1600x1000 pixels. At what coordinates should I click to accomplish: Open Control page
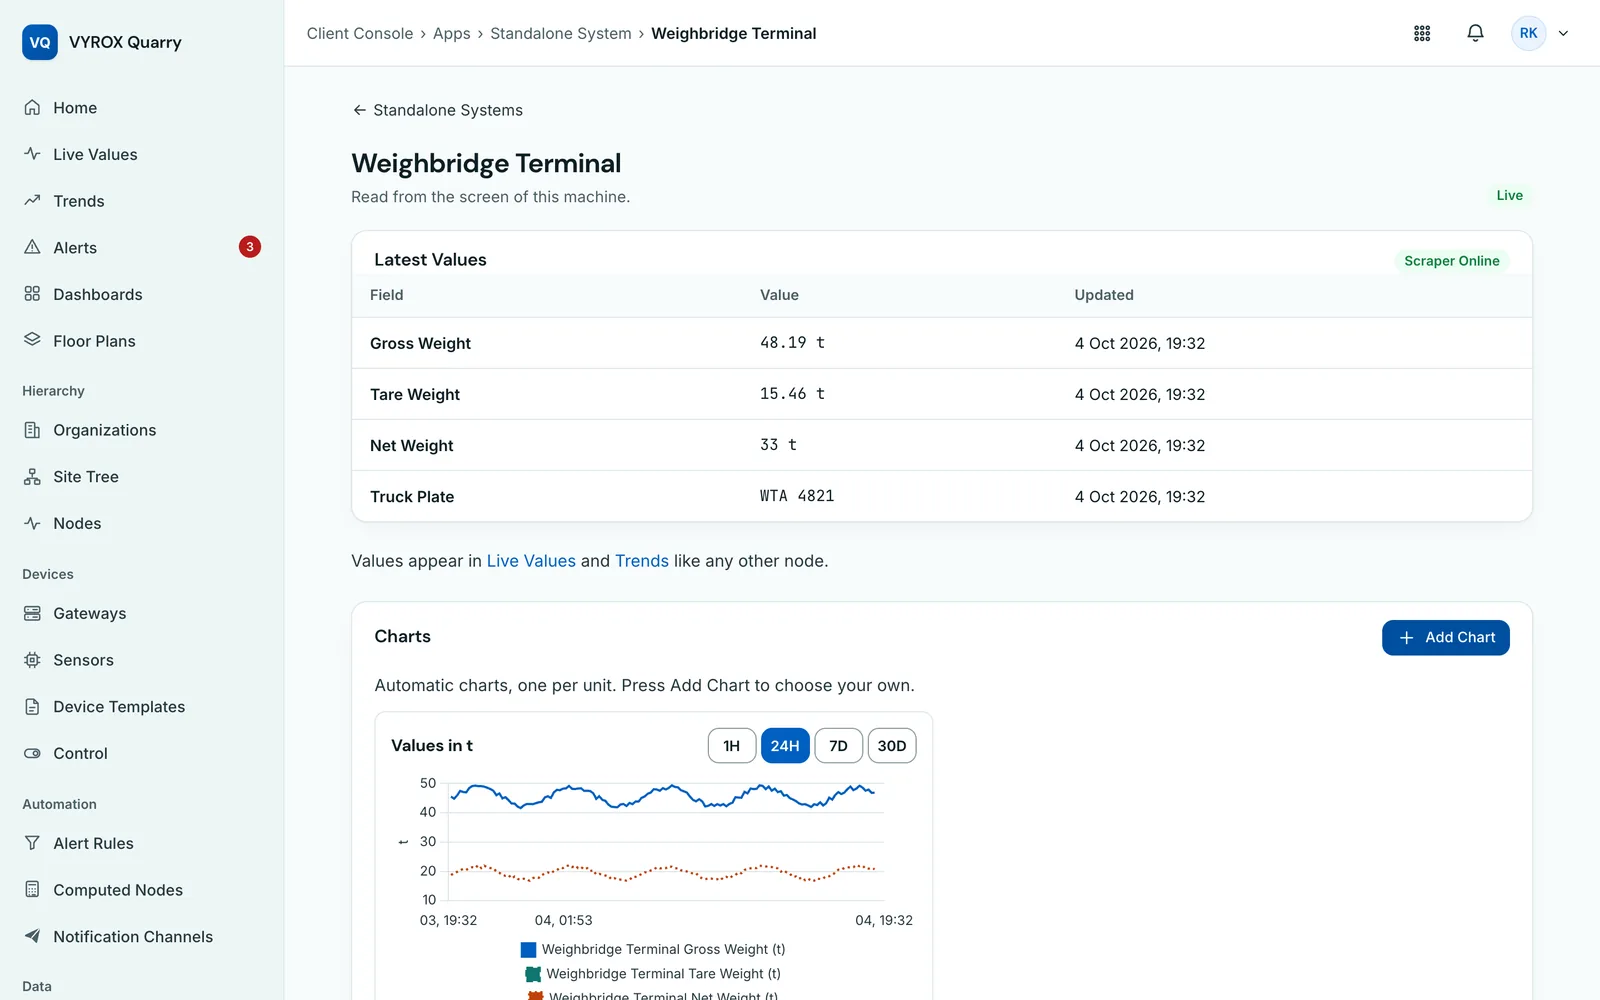[80, 754]
